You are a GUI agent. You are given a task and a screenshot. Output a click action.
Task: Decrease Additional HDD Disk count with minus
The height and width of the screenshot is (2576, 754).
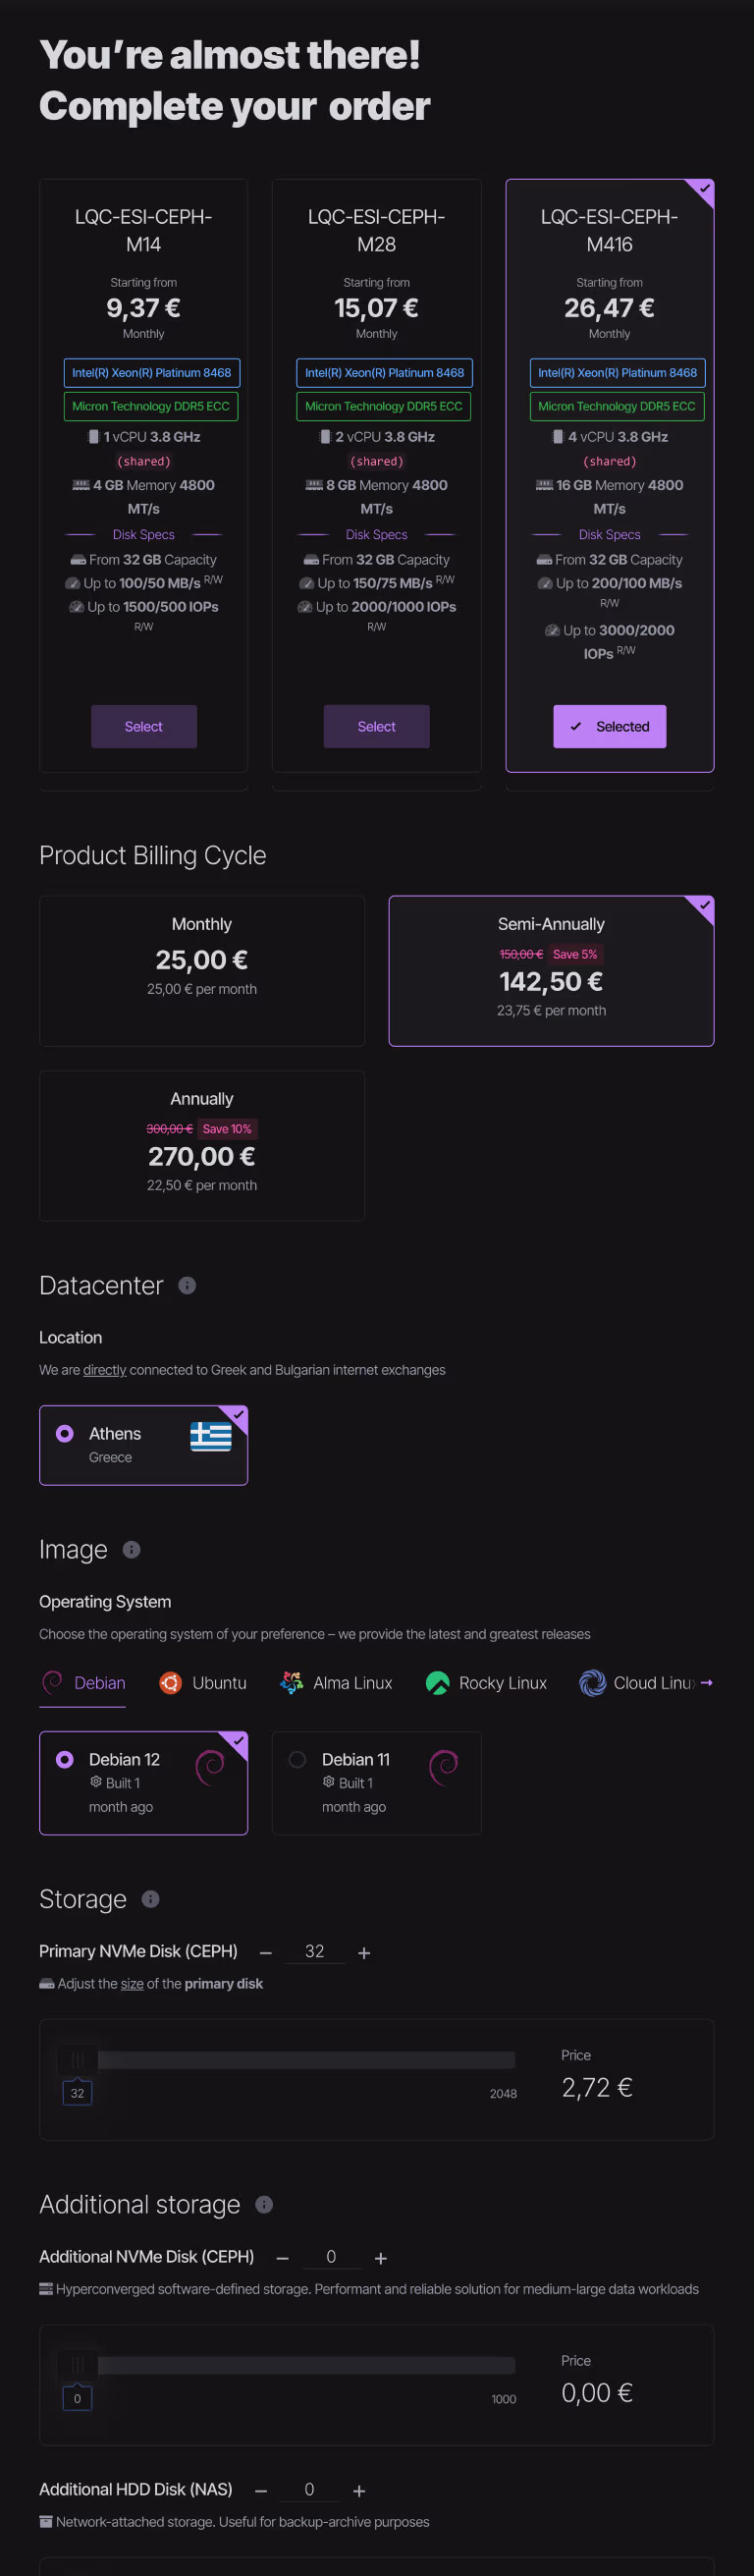(x=260, y=2489)
